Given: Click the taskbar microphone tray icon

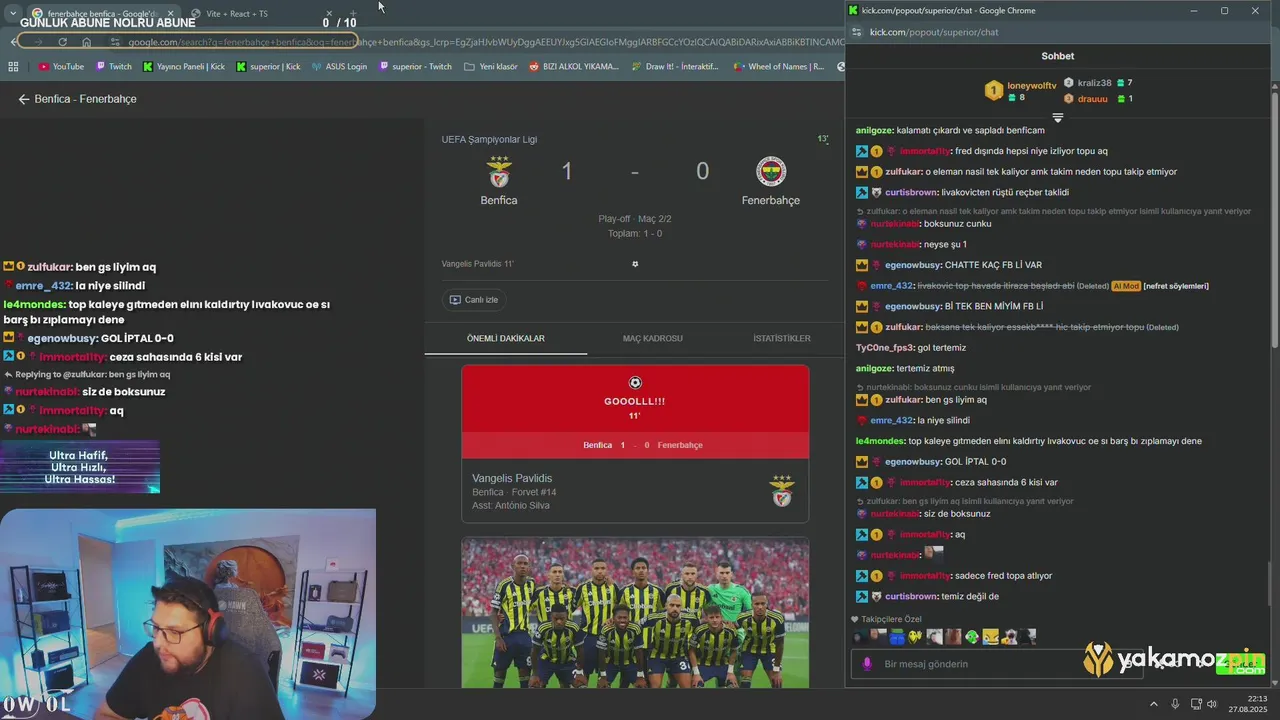Looking at the screenshot, I should [x=1175, y=704].
